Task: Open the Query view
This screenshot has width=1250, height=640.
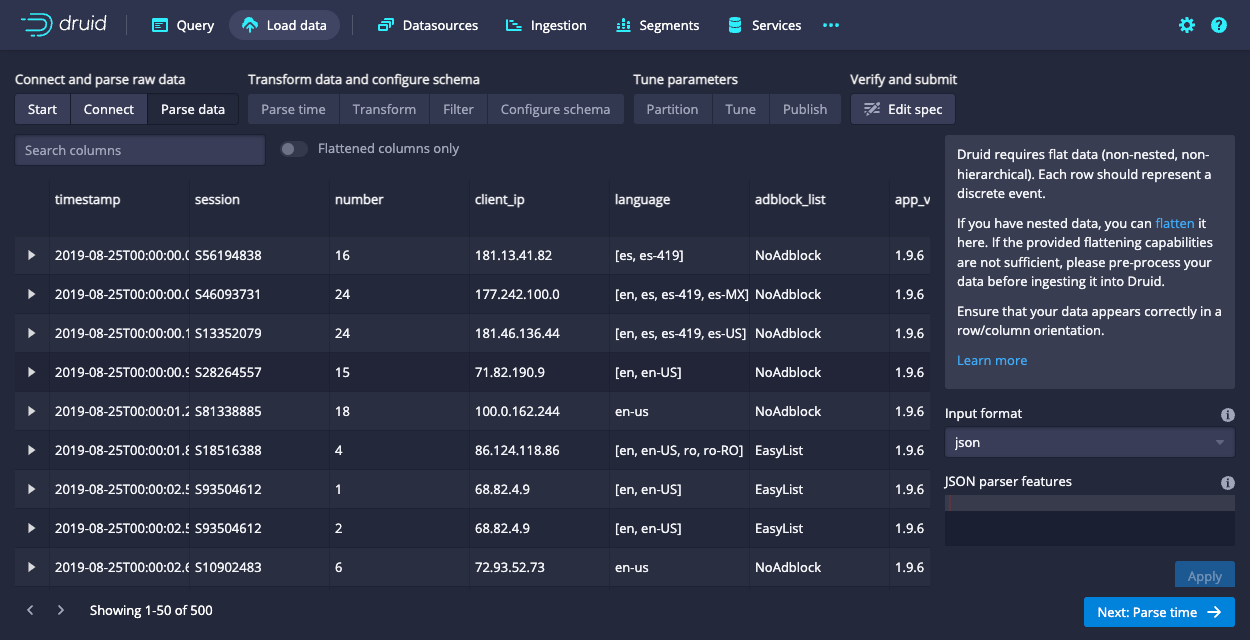Action: (x=182, y=25)
